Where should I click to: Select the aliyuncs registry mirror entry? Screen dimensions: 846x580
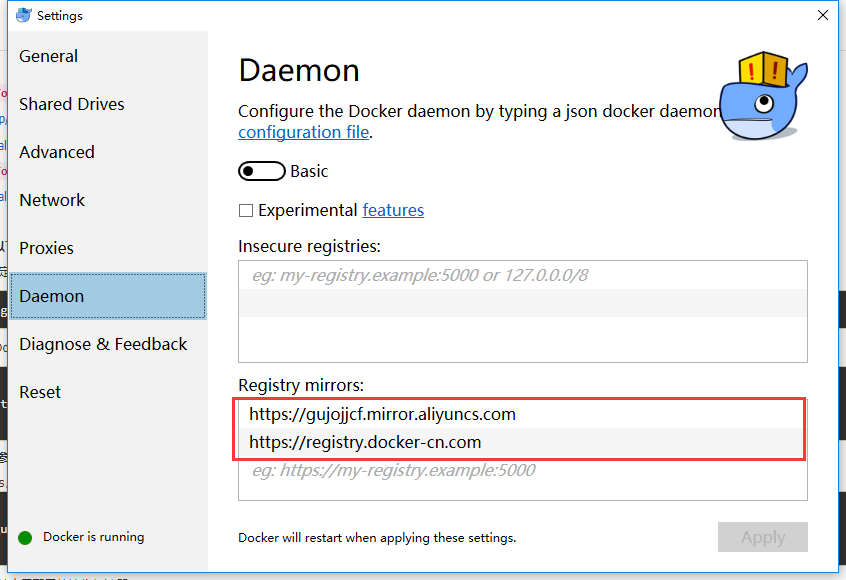click(x=523, y=414)
